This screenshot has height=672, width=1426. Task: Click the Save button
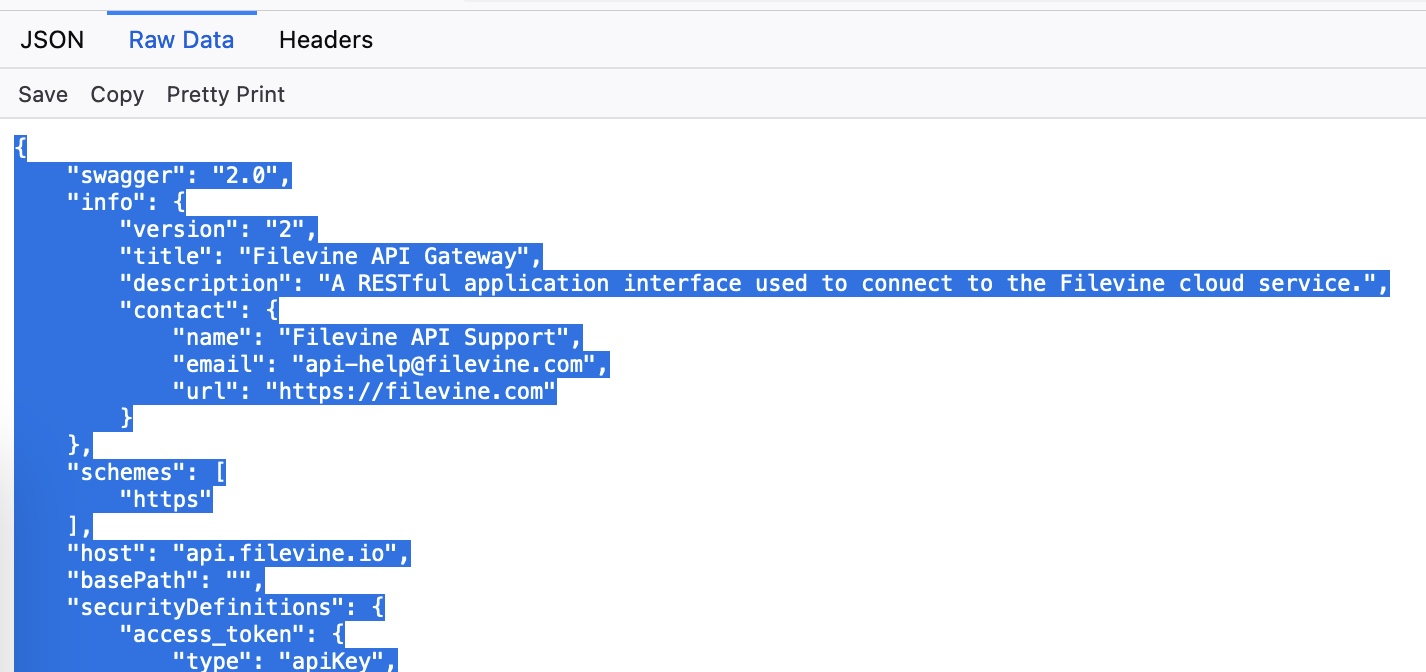click(43, 94)
